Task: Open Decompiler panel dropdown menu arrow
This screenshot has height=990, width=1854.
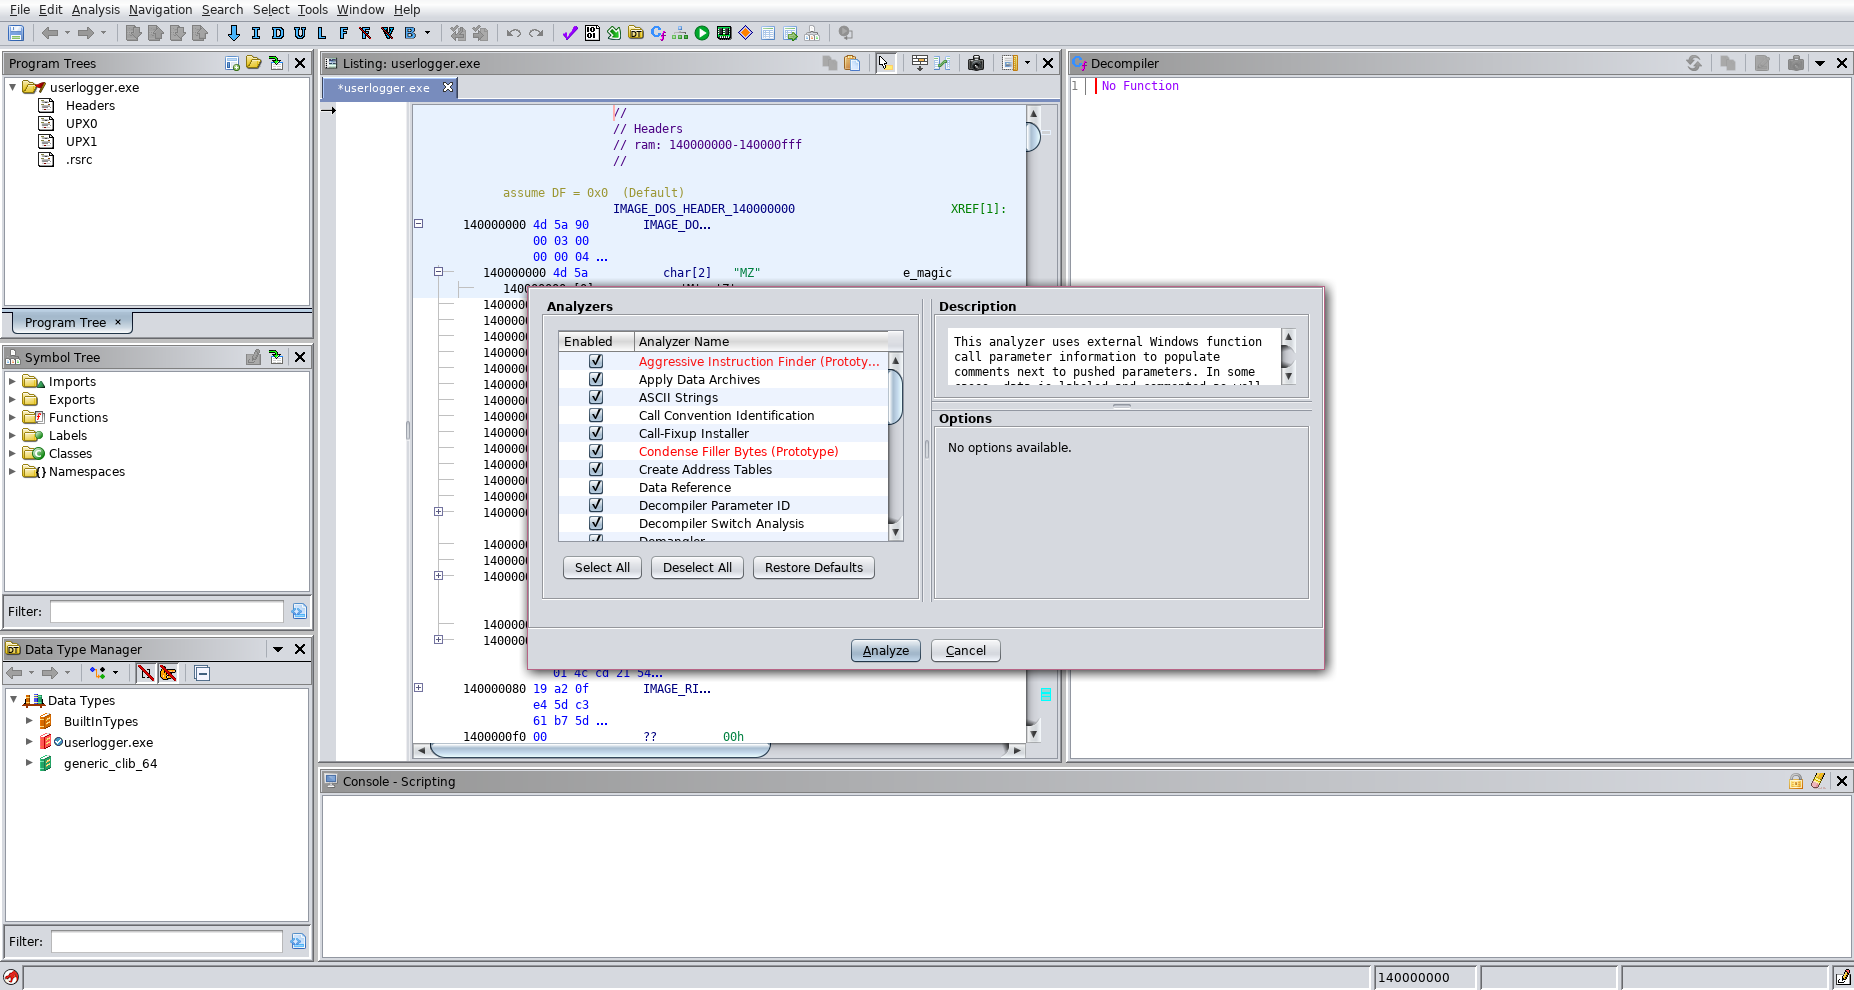Action: coord(1820,63)
